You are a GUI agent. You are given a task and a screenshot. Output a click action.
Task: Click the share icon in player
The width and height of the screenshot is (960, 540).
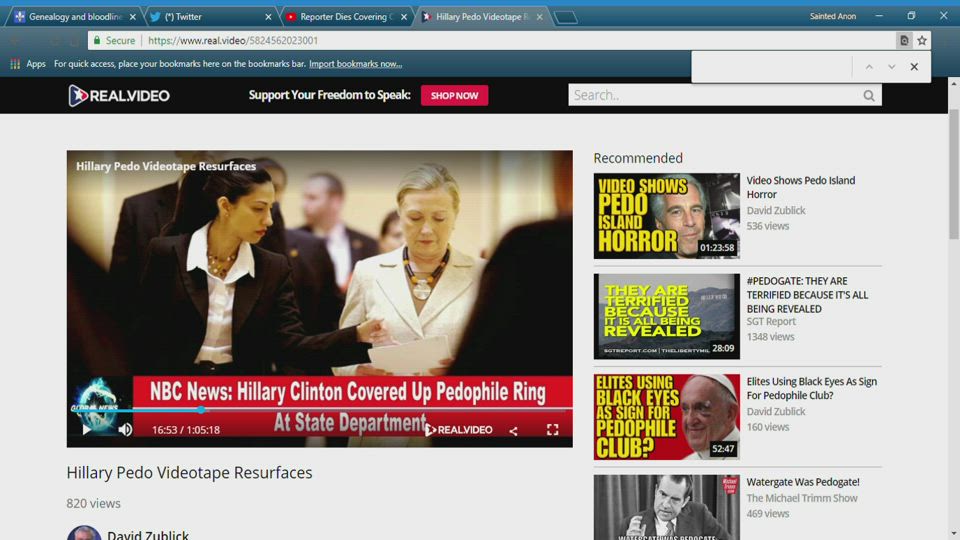coord(513,431)
